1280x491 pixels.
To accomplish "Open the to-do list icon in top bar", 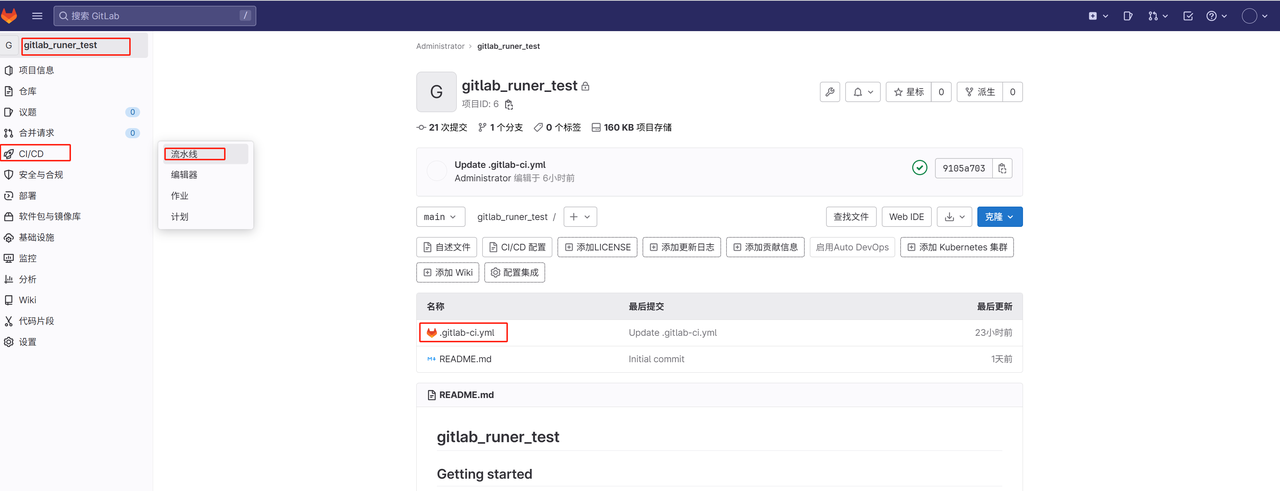I will tap(1188, 16).
